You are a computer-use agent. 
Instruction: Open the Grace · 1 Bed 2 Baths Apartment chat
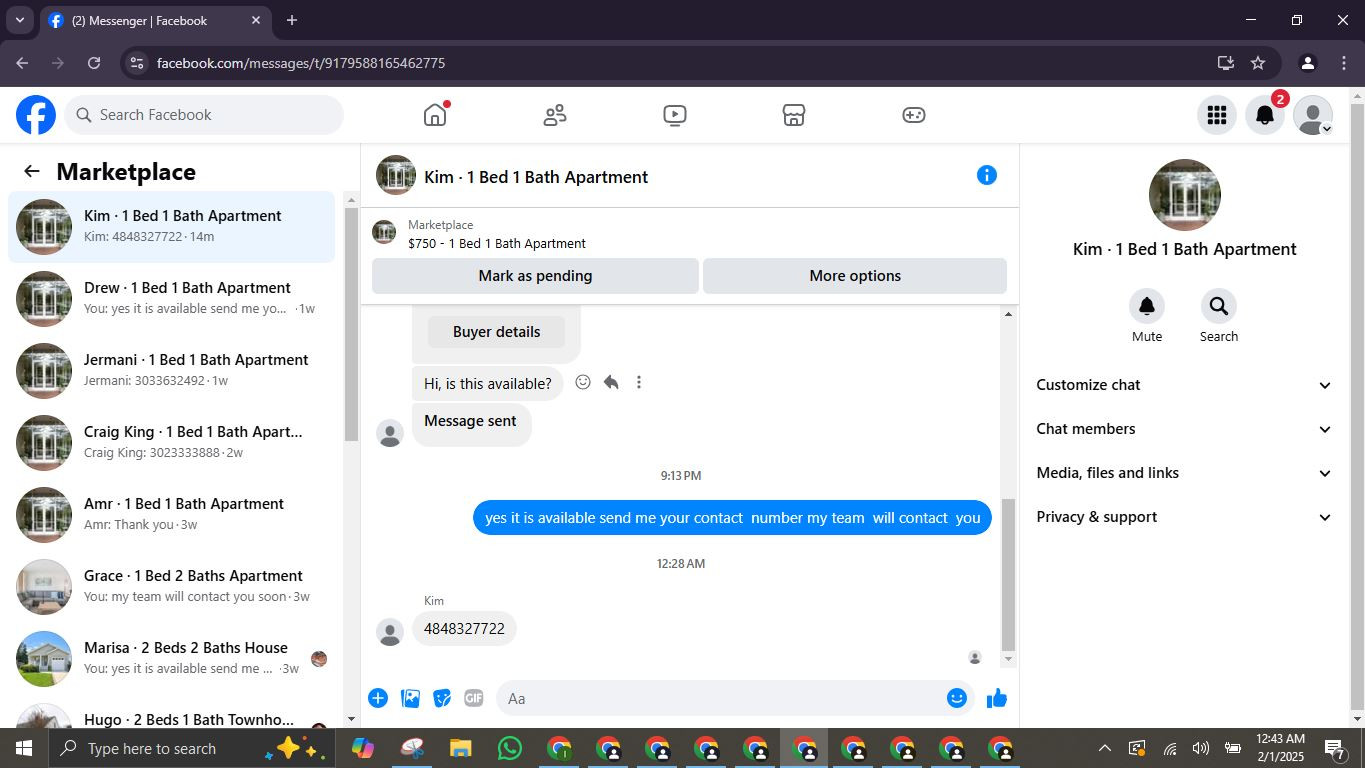(x=172, y=587)
